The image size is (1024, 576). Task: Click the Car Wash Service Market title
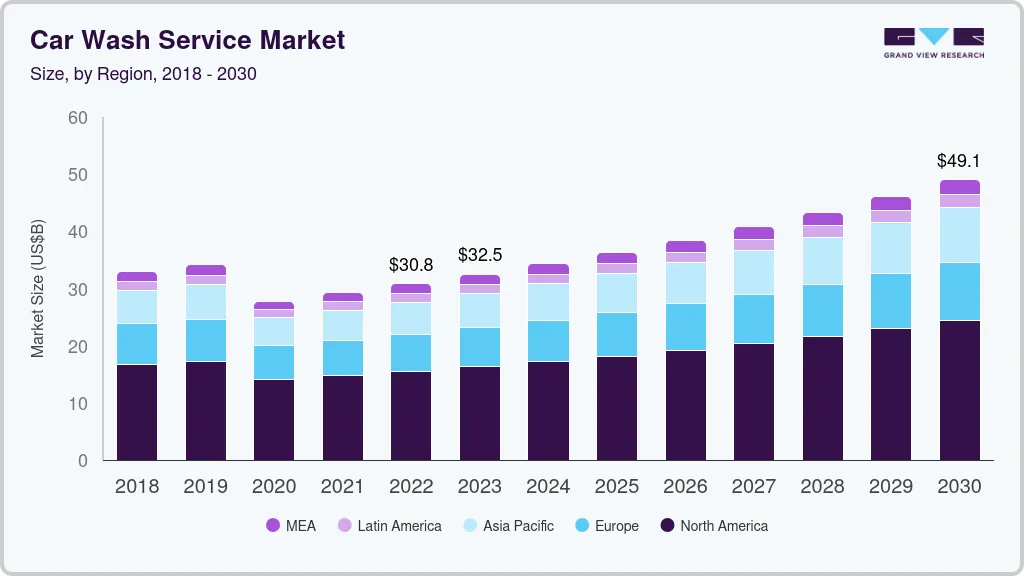[188, 40]
